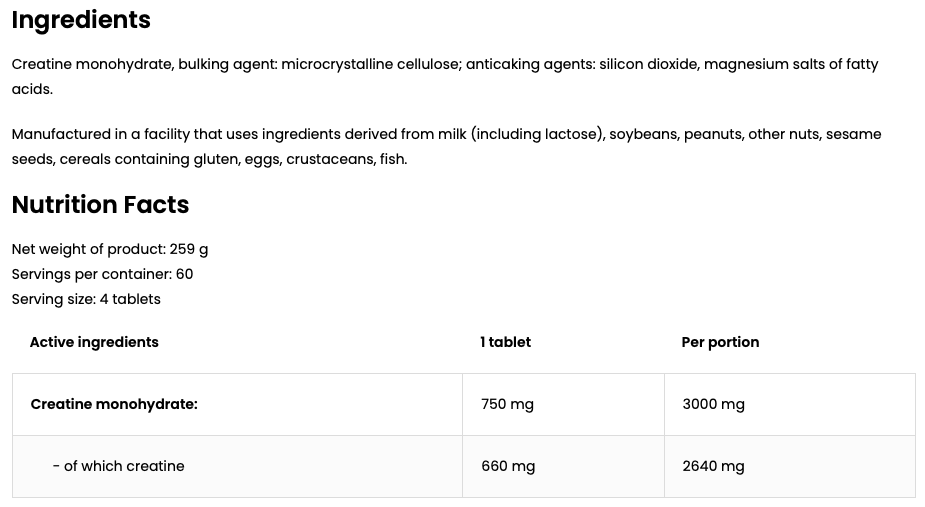Screen dimensions: 925x507
Task: Click the Active ingredients column header
Action: click(x=94, y=342)
